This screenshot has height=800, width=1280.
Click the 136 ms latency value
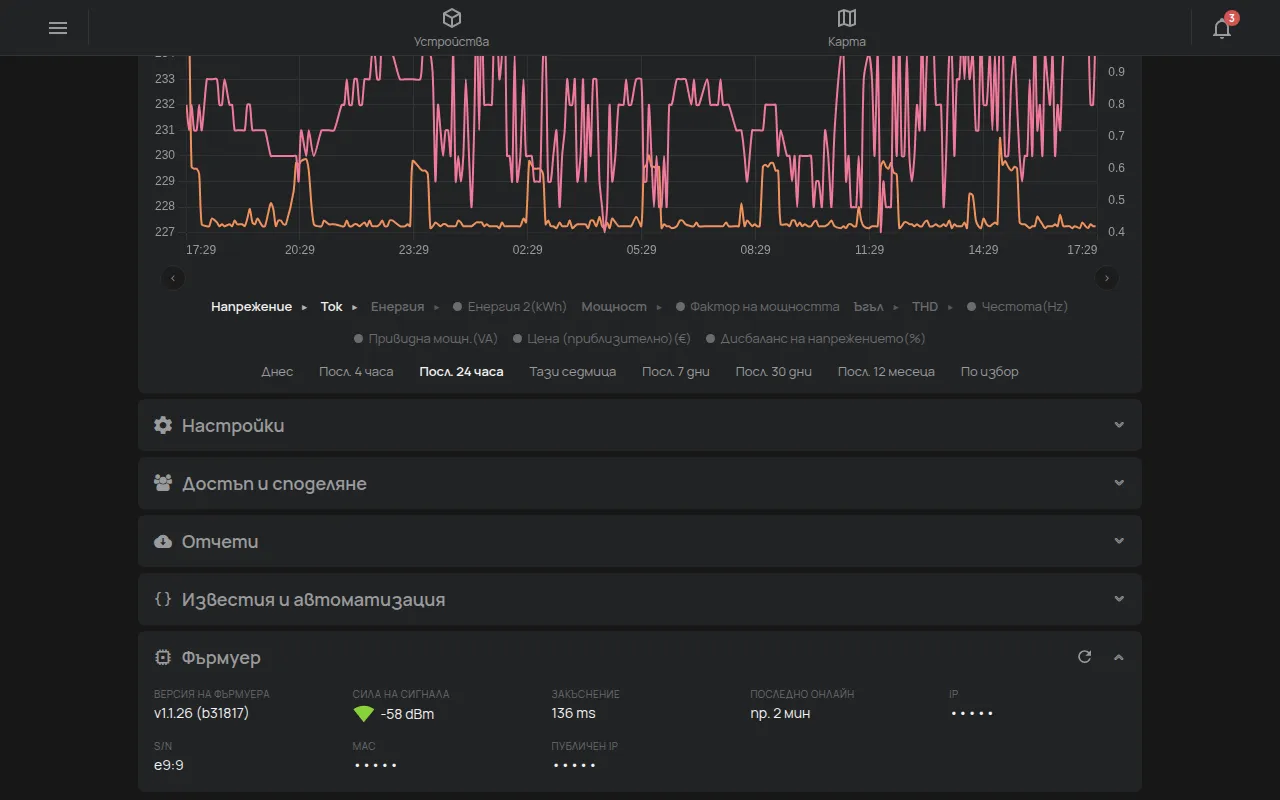[573, 714]
